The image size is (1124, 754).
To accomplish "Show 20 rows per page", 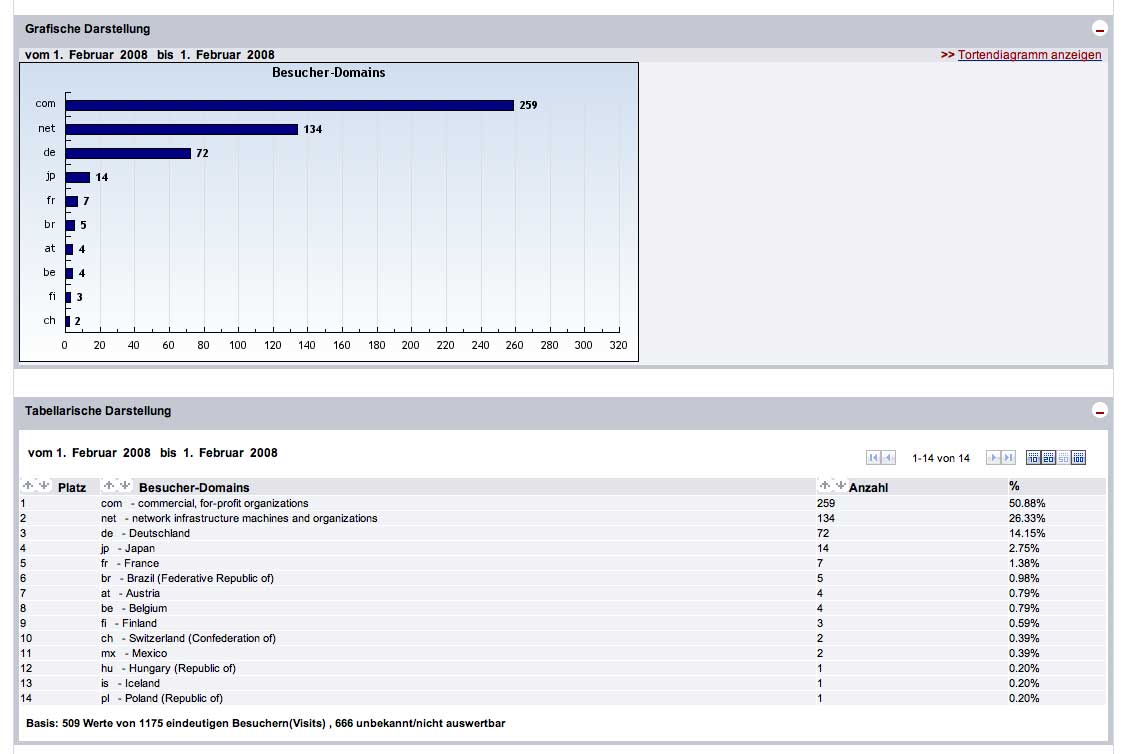I will (1048, 458).
